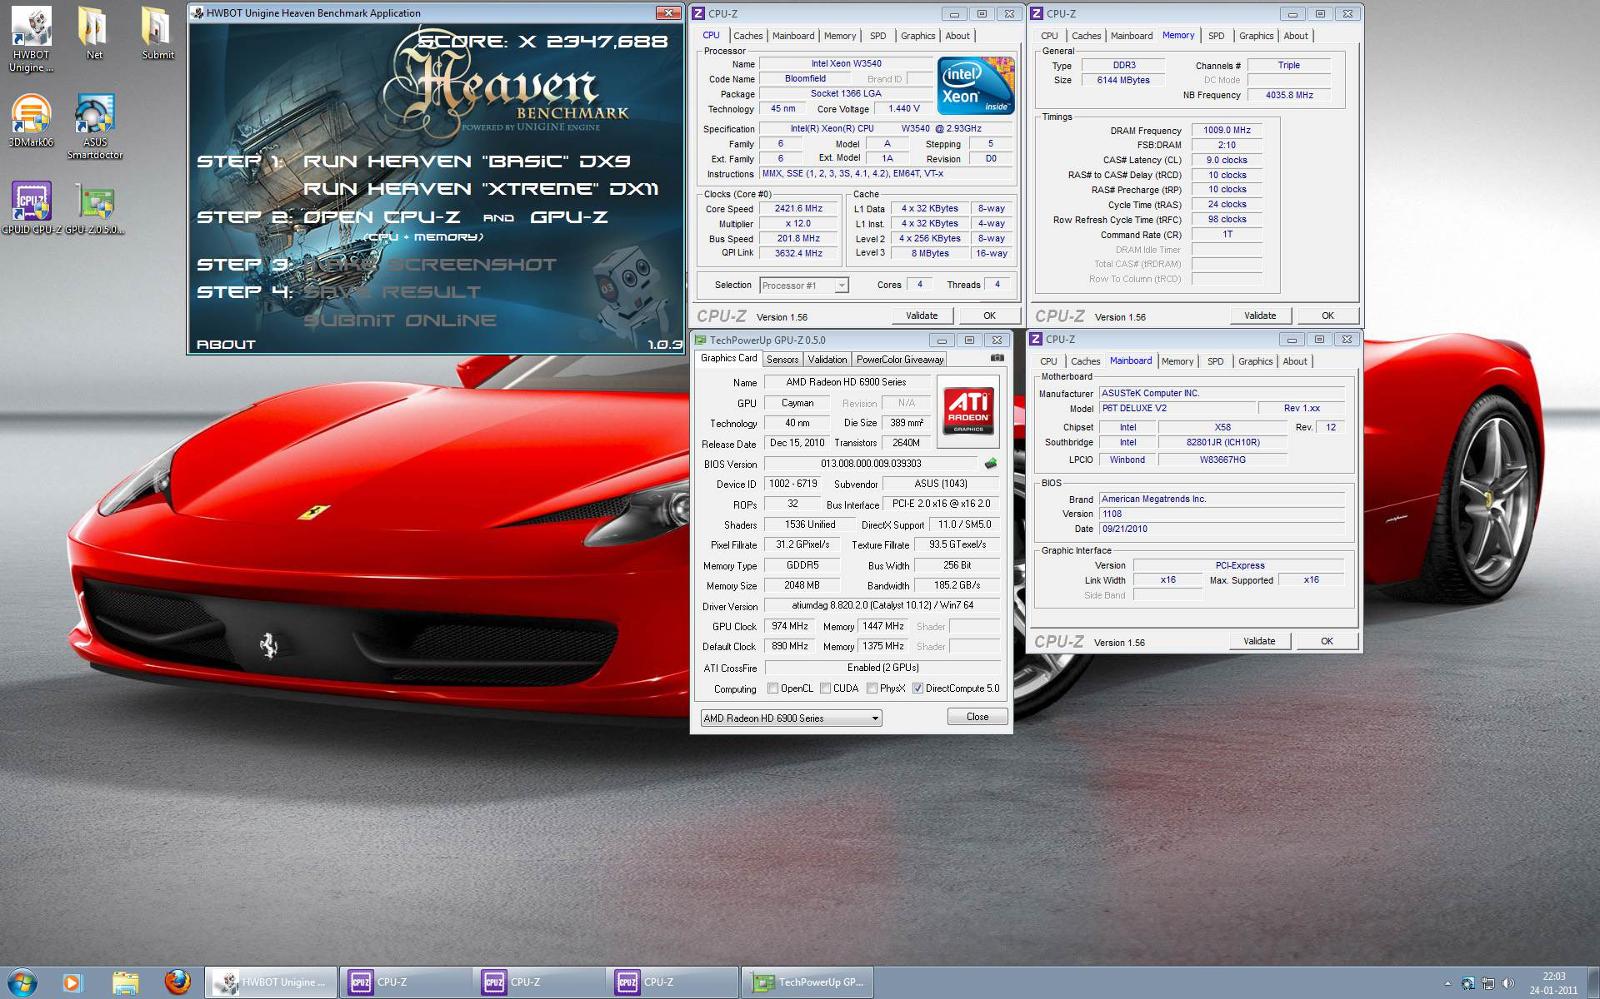1600x999 pixels.
Task: Toggle the PhysX checkbox in GPU-Z
Action: click(x=872, y=688)
